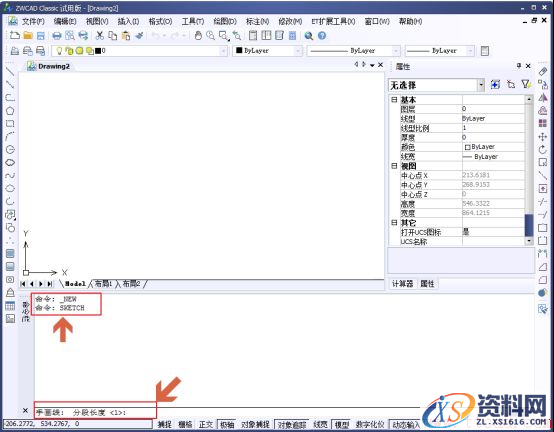Select the Circle draw tool
Screen dimensions: 554x432
click(10, 149)
